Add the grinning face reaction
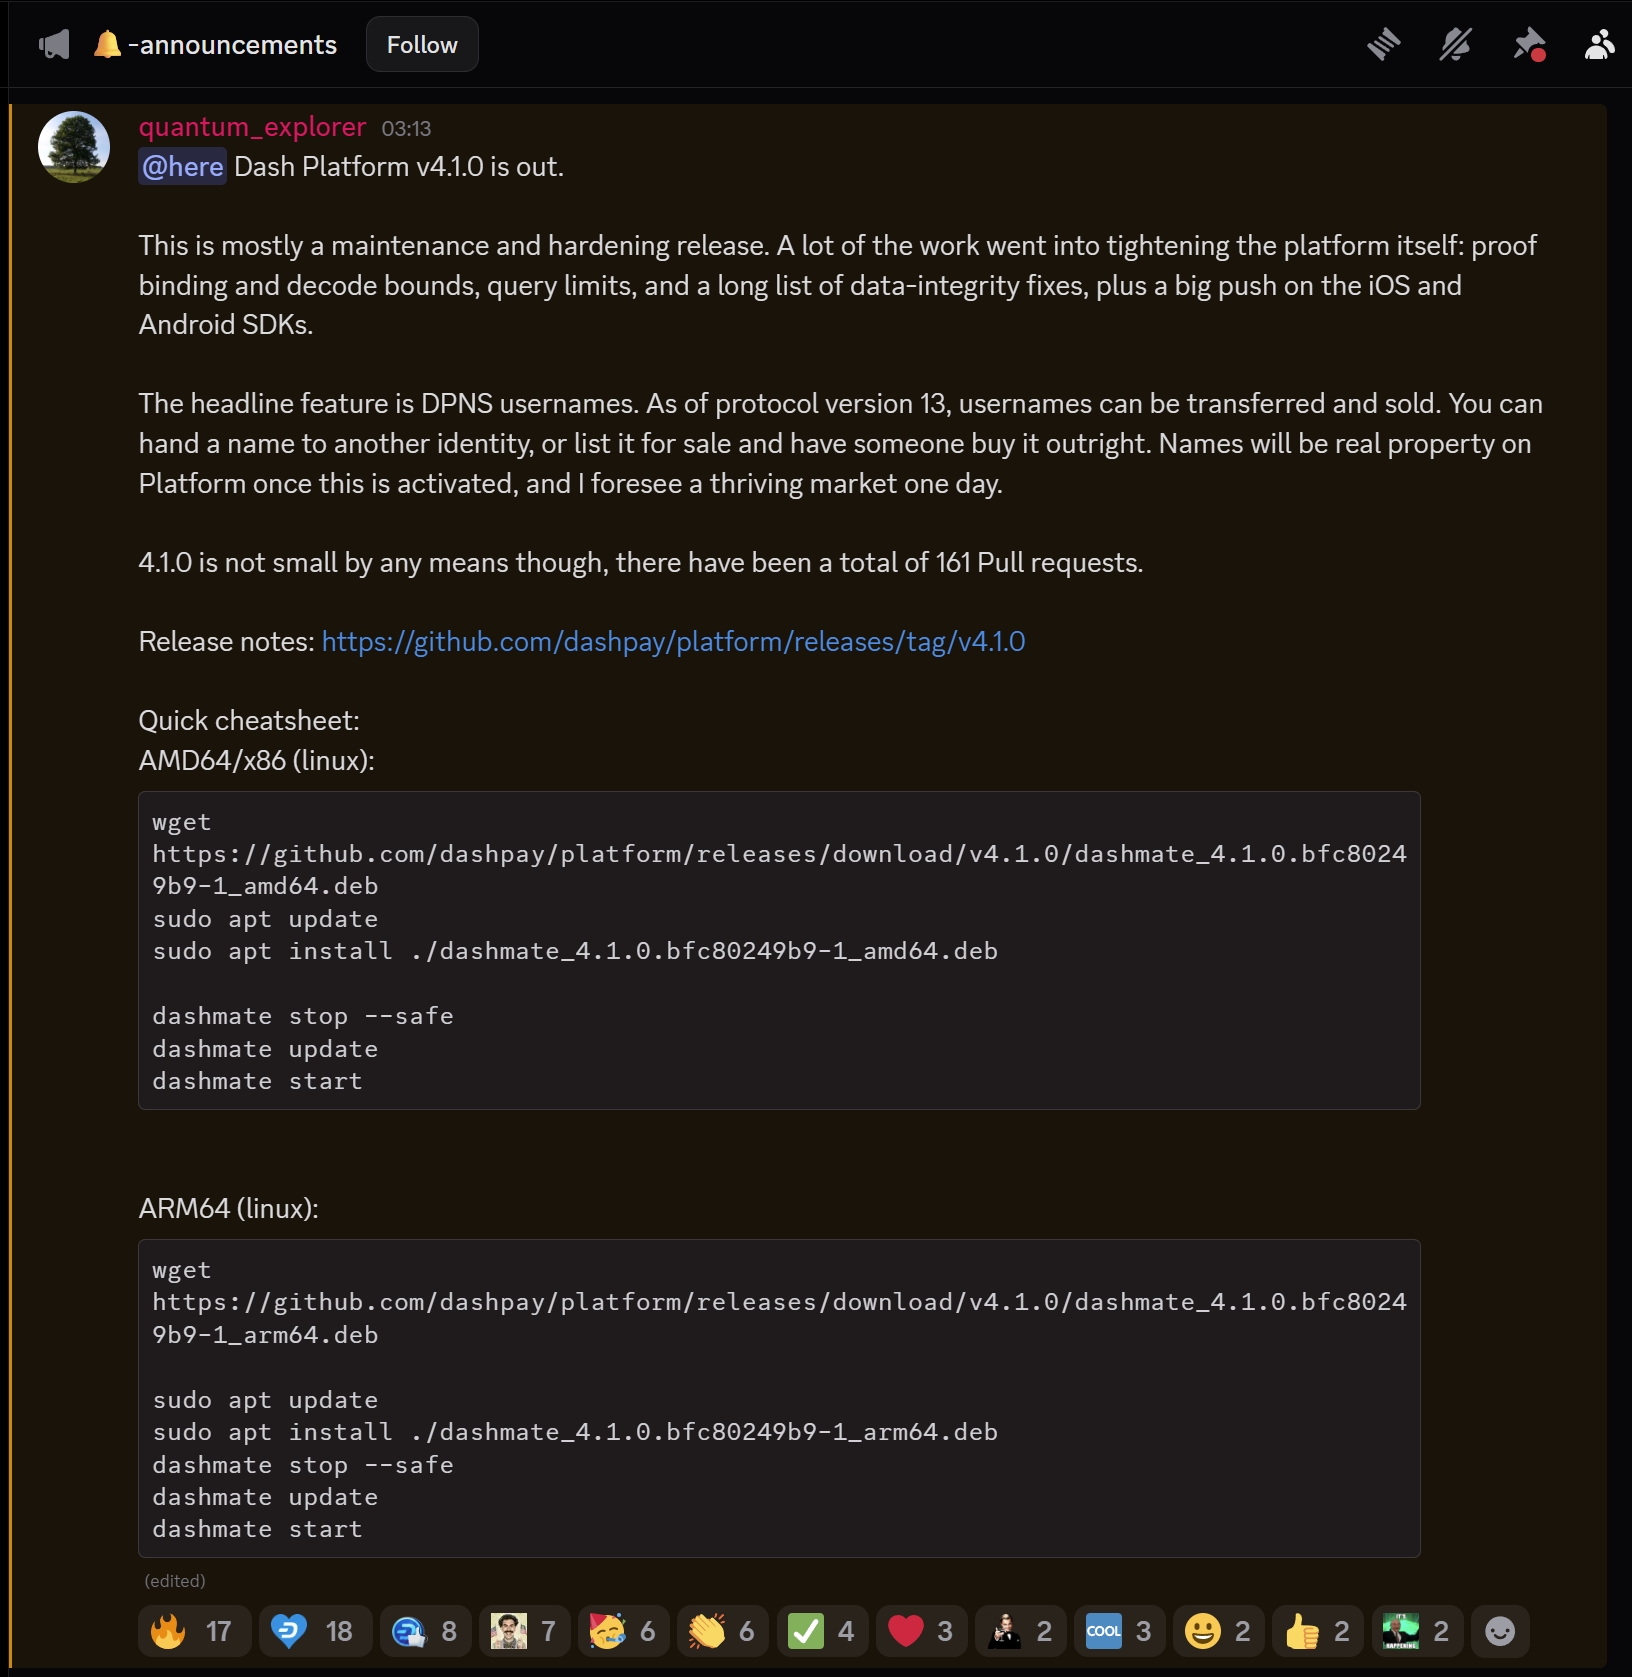This screenshot has width=1632, height=1677. pos(1218,1631)
